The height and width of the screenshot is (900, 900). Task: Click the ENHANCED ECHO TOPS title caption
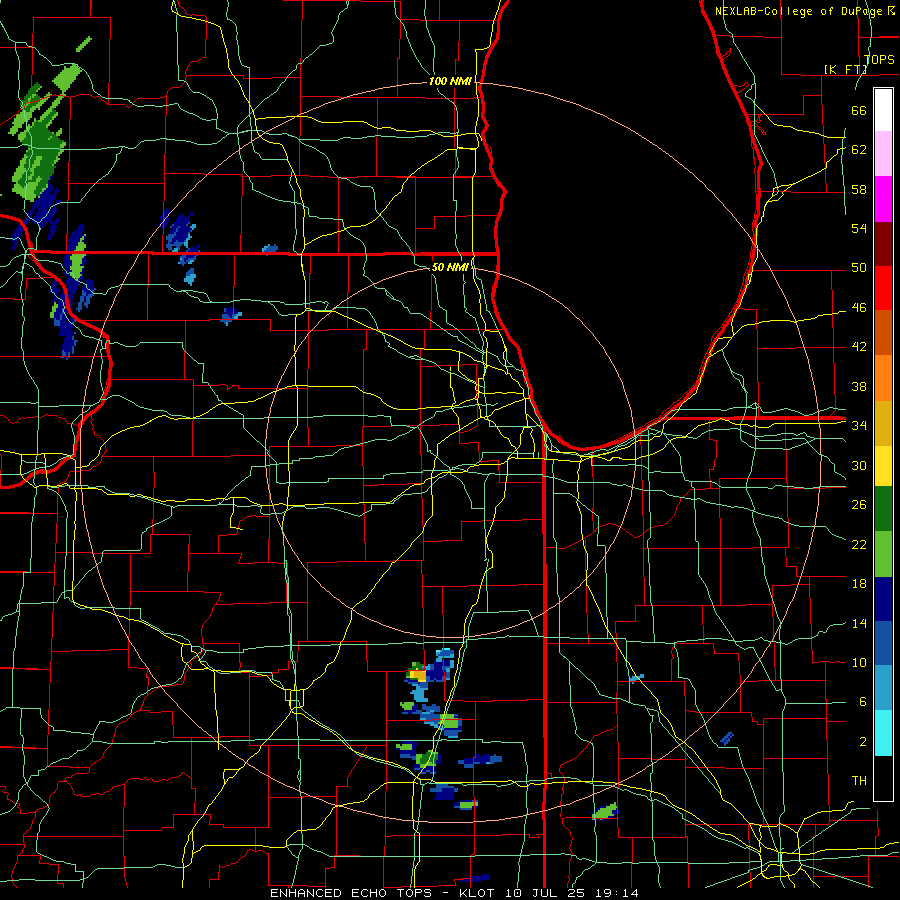[454, 893]
